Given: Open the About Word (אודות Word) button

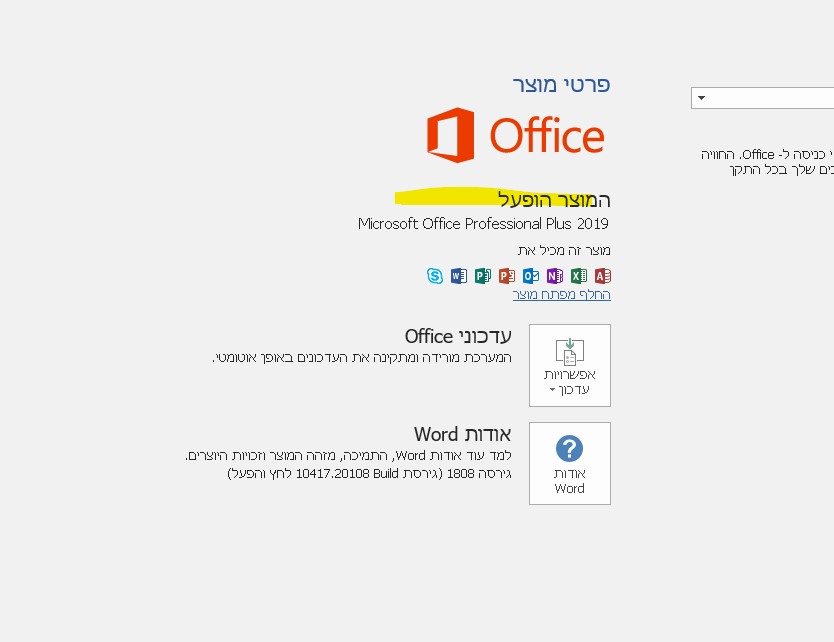Looking at the screenshot, I should pyautogui.click(x=570, y=463).
